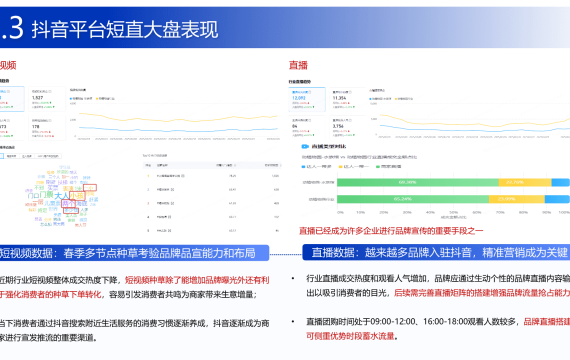Open the rank 1 row in the Top10 table

(213, 176)
